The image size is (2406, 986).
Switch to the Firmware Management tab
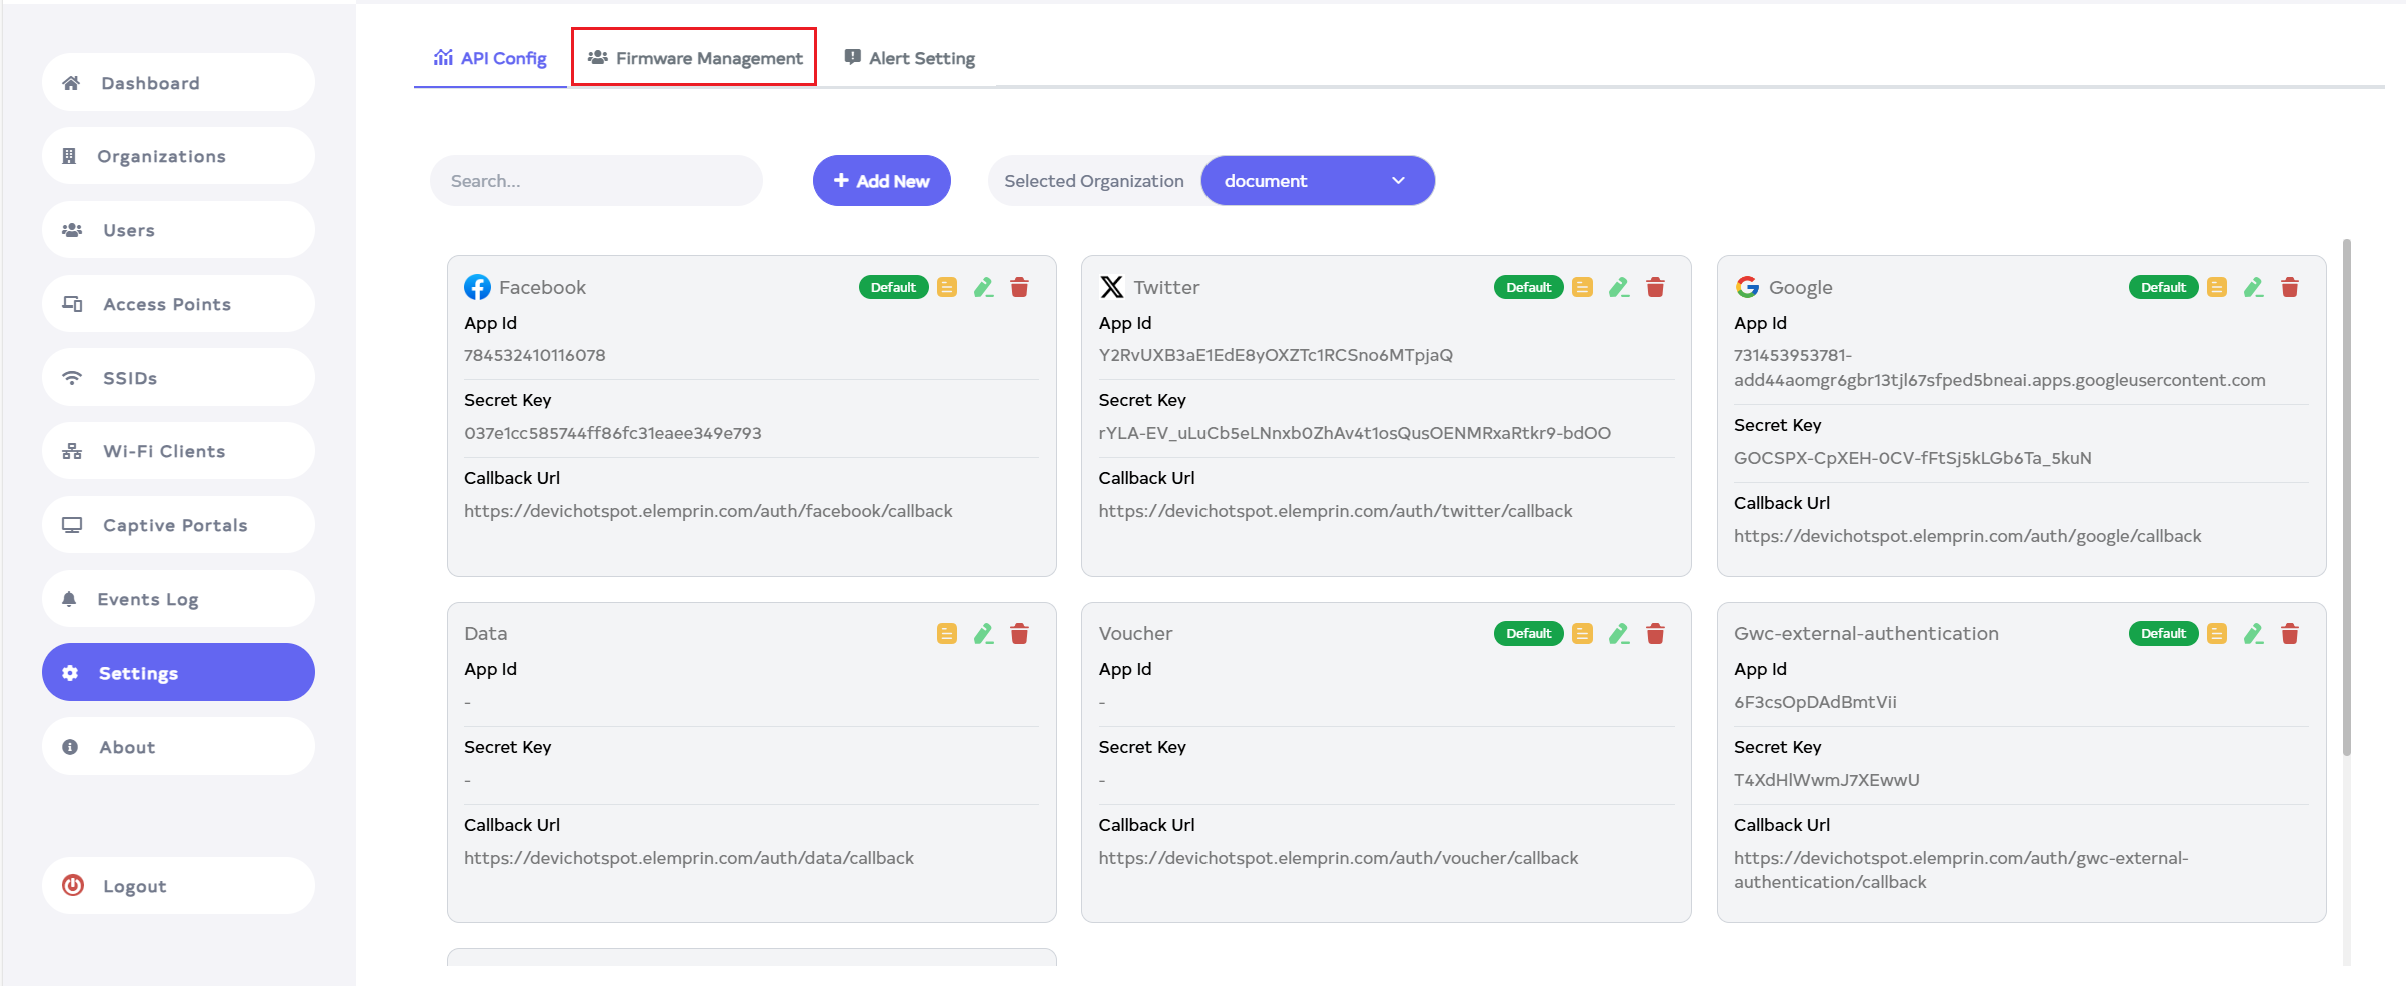coord(695,58)
